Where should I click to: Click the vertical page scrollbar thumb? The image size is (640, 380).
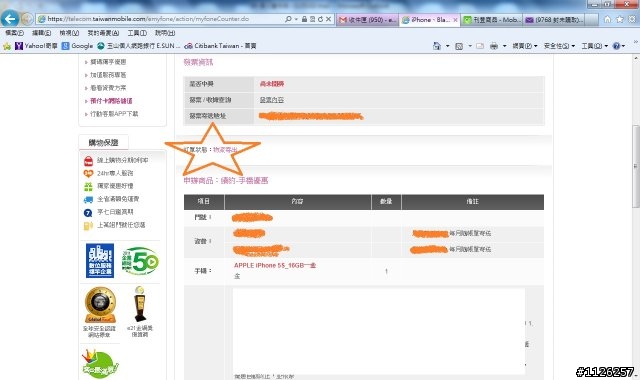pyautogui.click(x=636, y=167)
